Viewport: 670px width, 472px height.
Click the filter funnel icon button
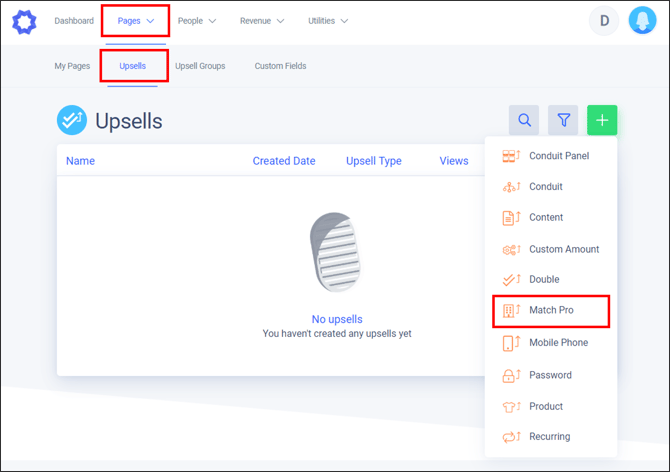(x=564, y=121)
